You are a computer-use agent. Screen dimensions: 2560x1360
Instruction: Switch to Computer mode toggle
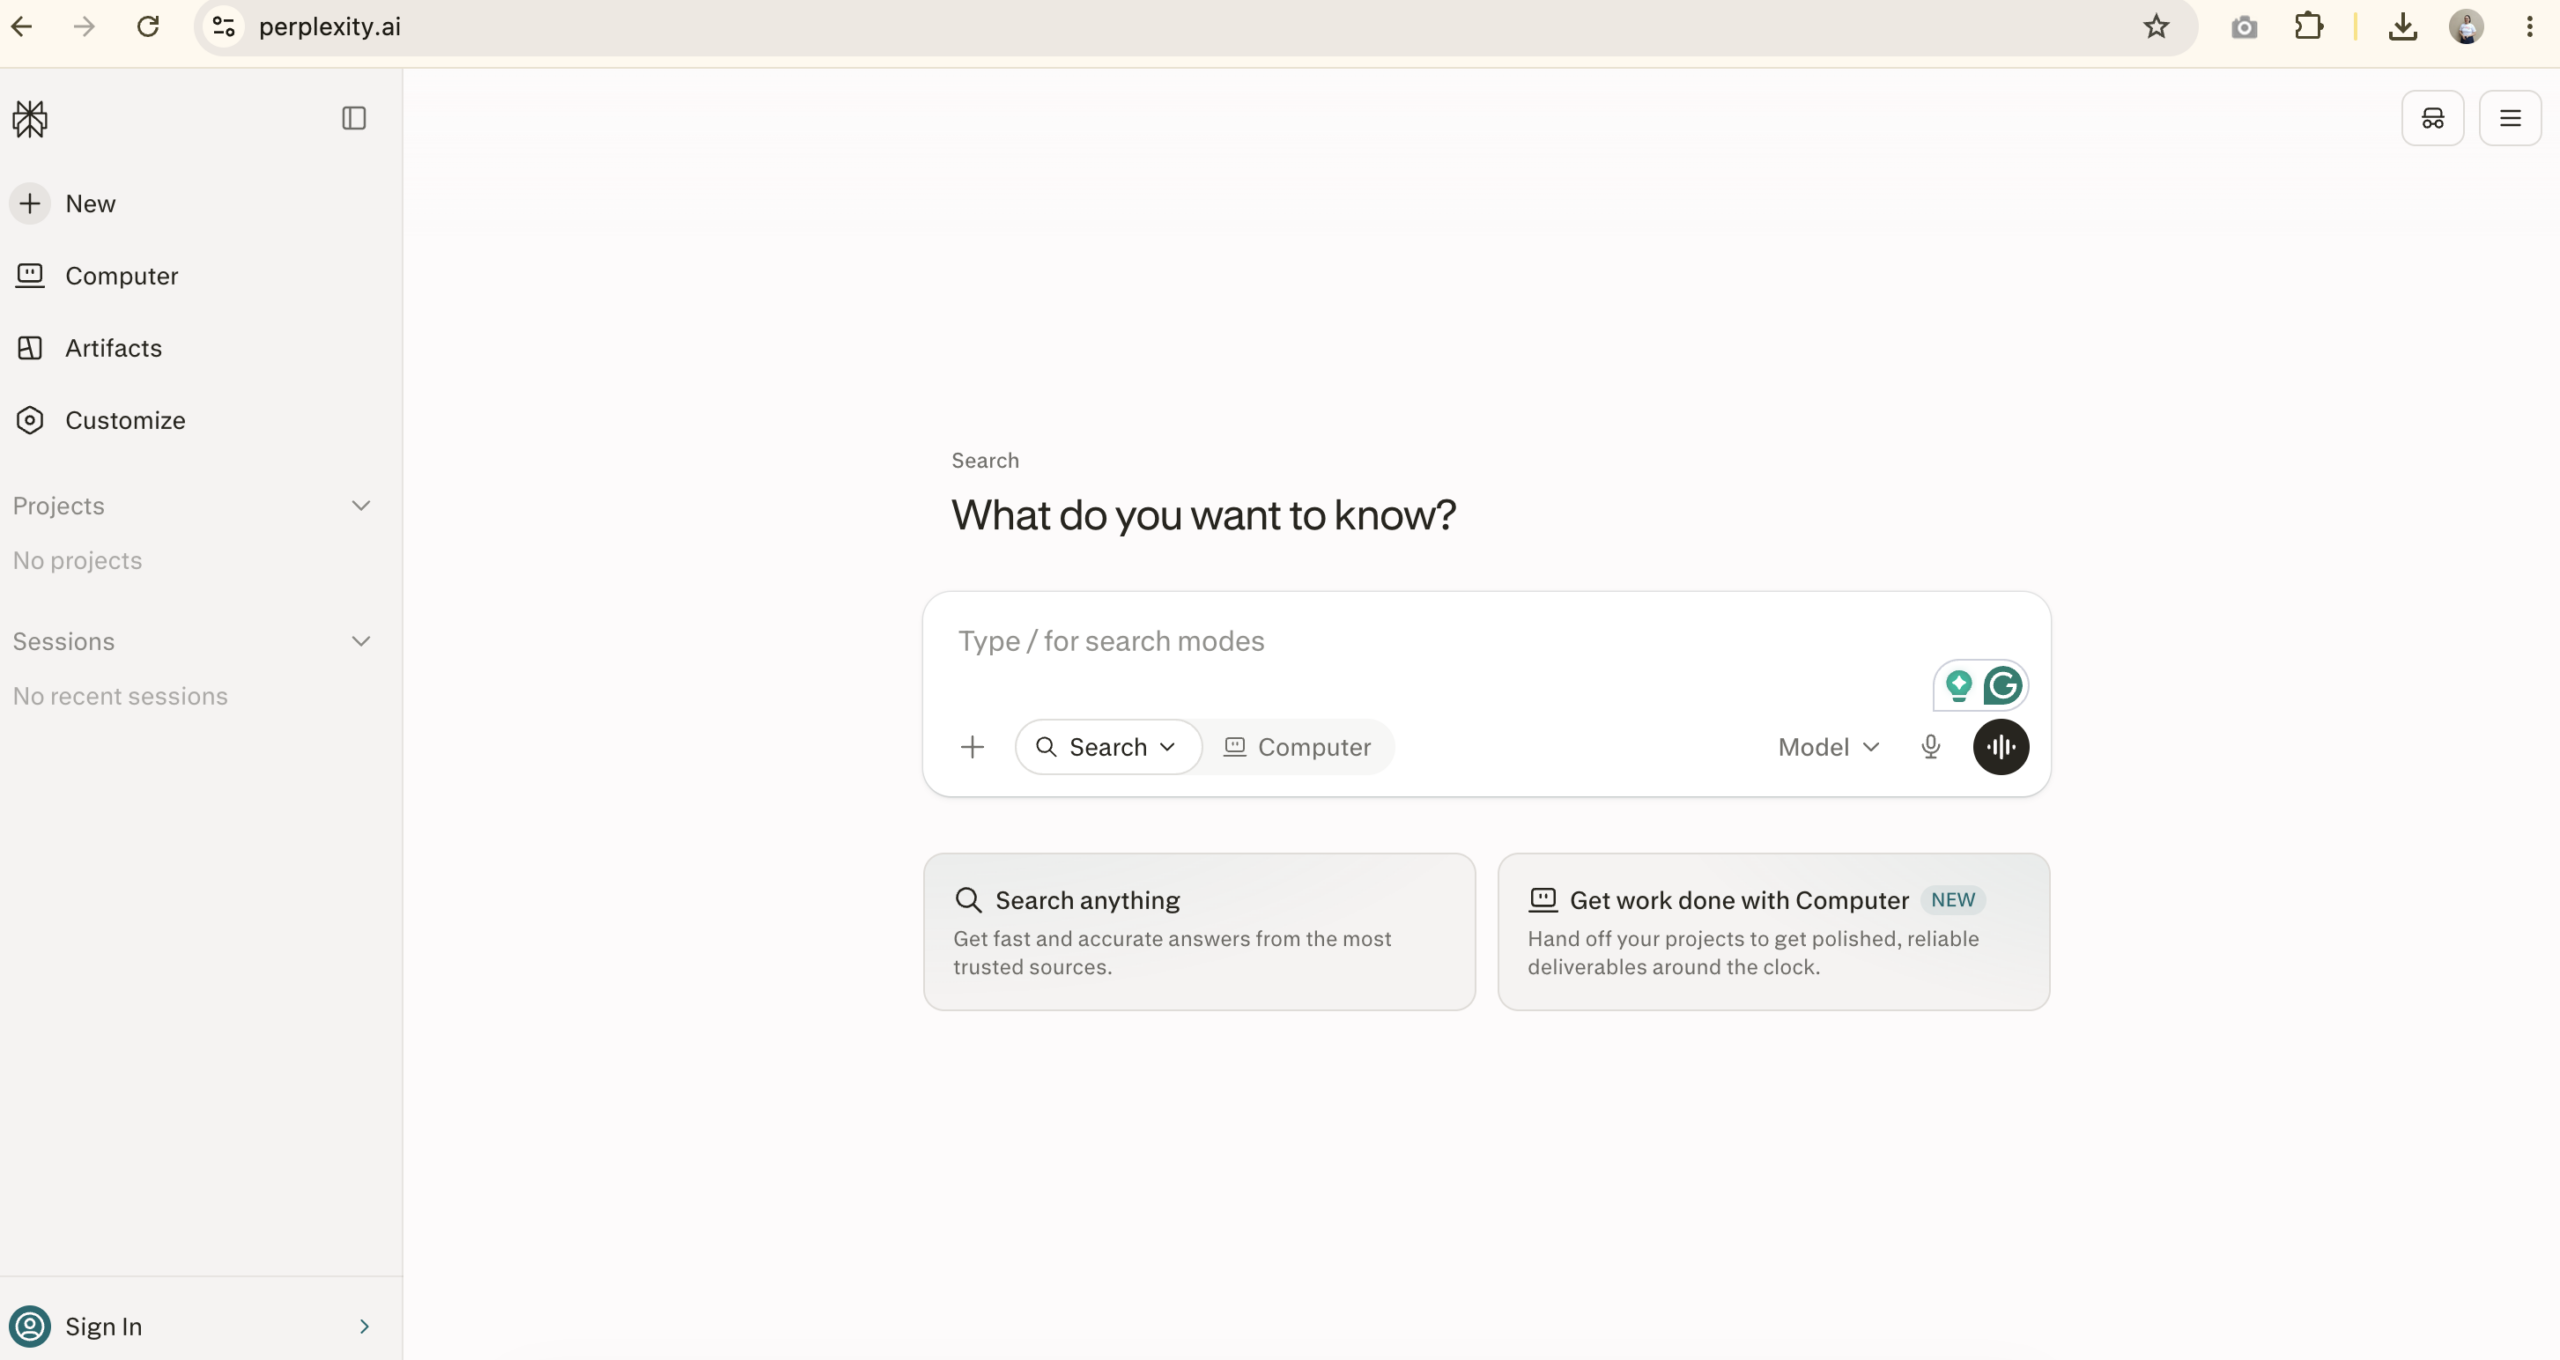1297,747
